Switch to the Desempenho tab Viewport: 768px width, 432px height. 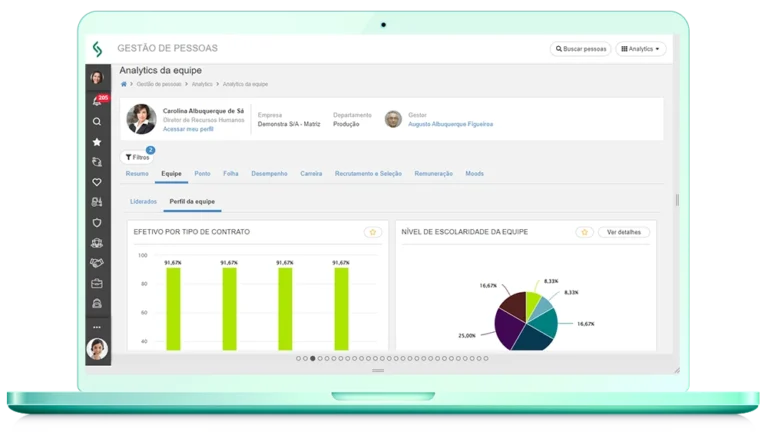pos(269,174)
